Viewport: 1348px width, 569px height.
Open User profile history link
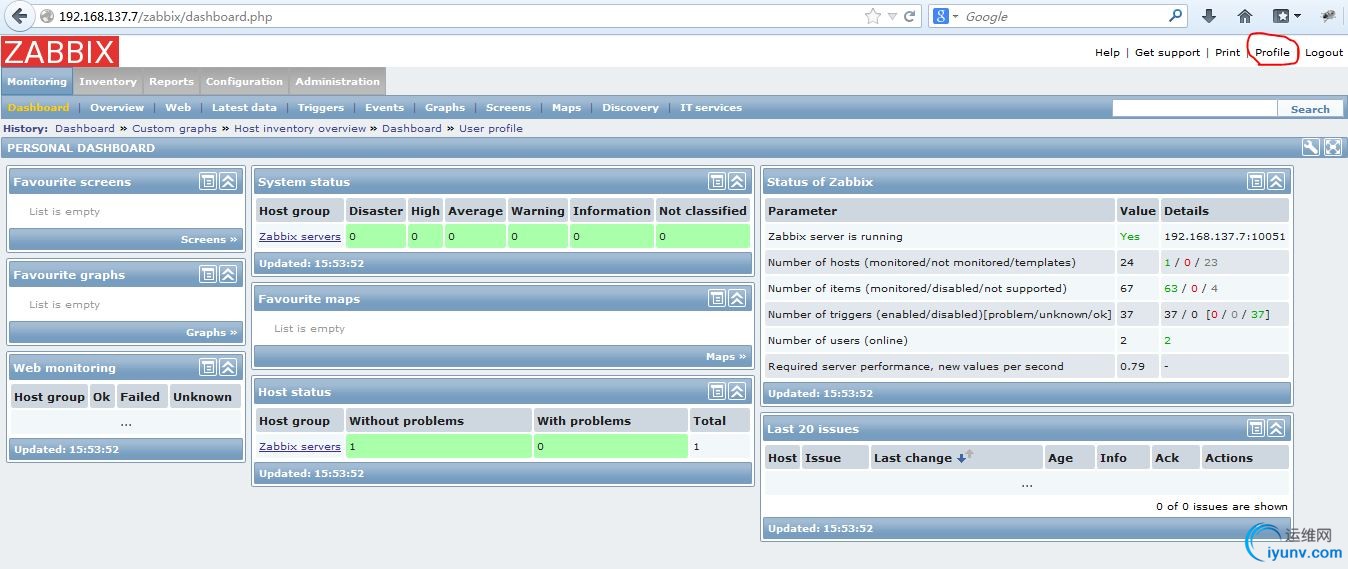tap(491, 129)
